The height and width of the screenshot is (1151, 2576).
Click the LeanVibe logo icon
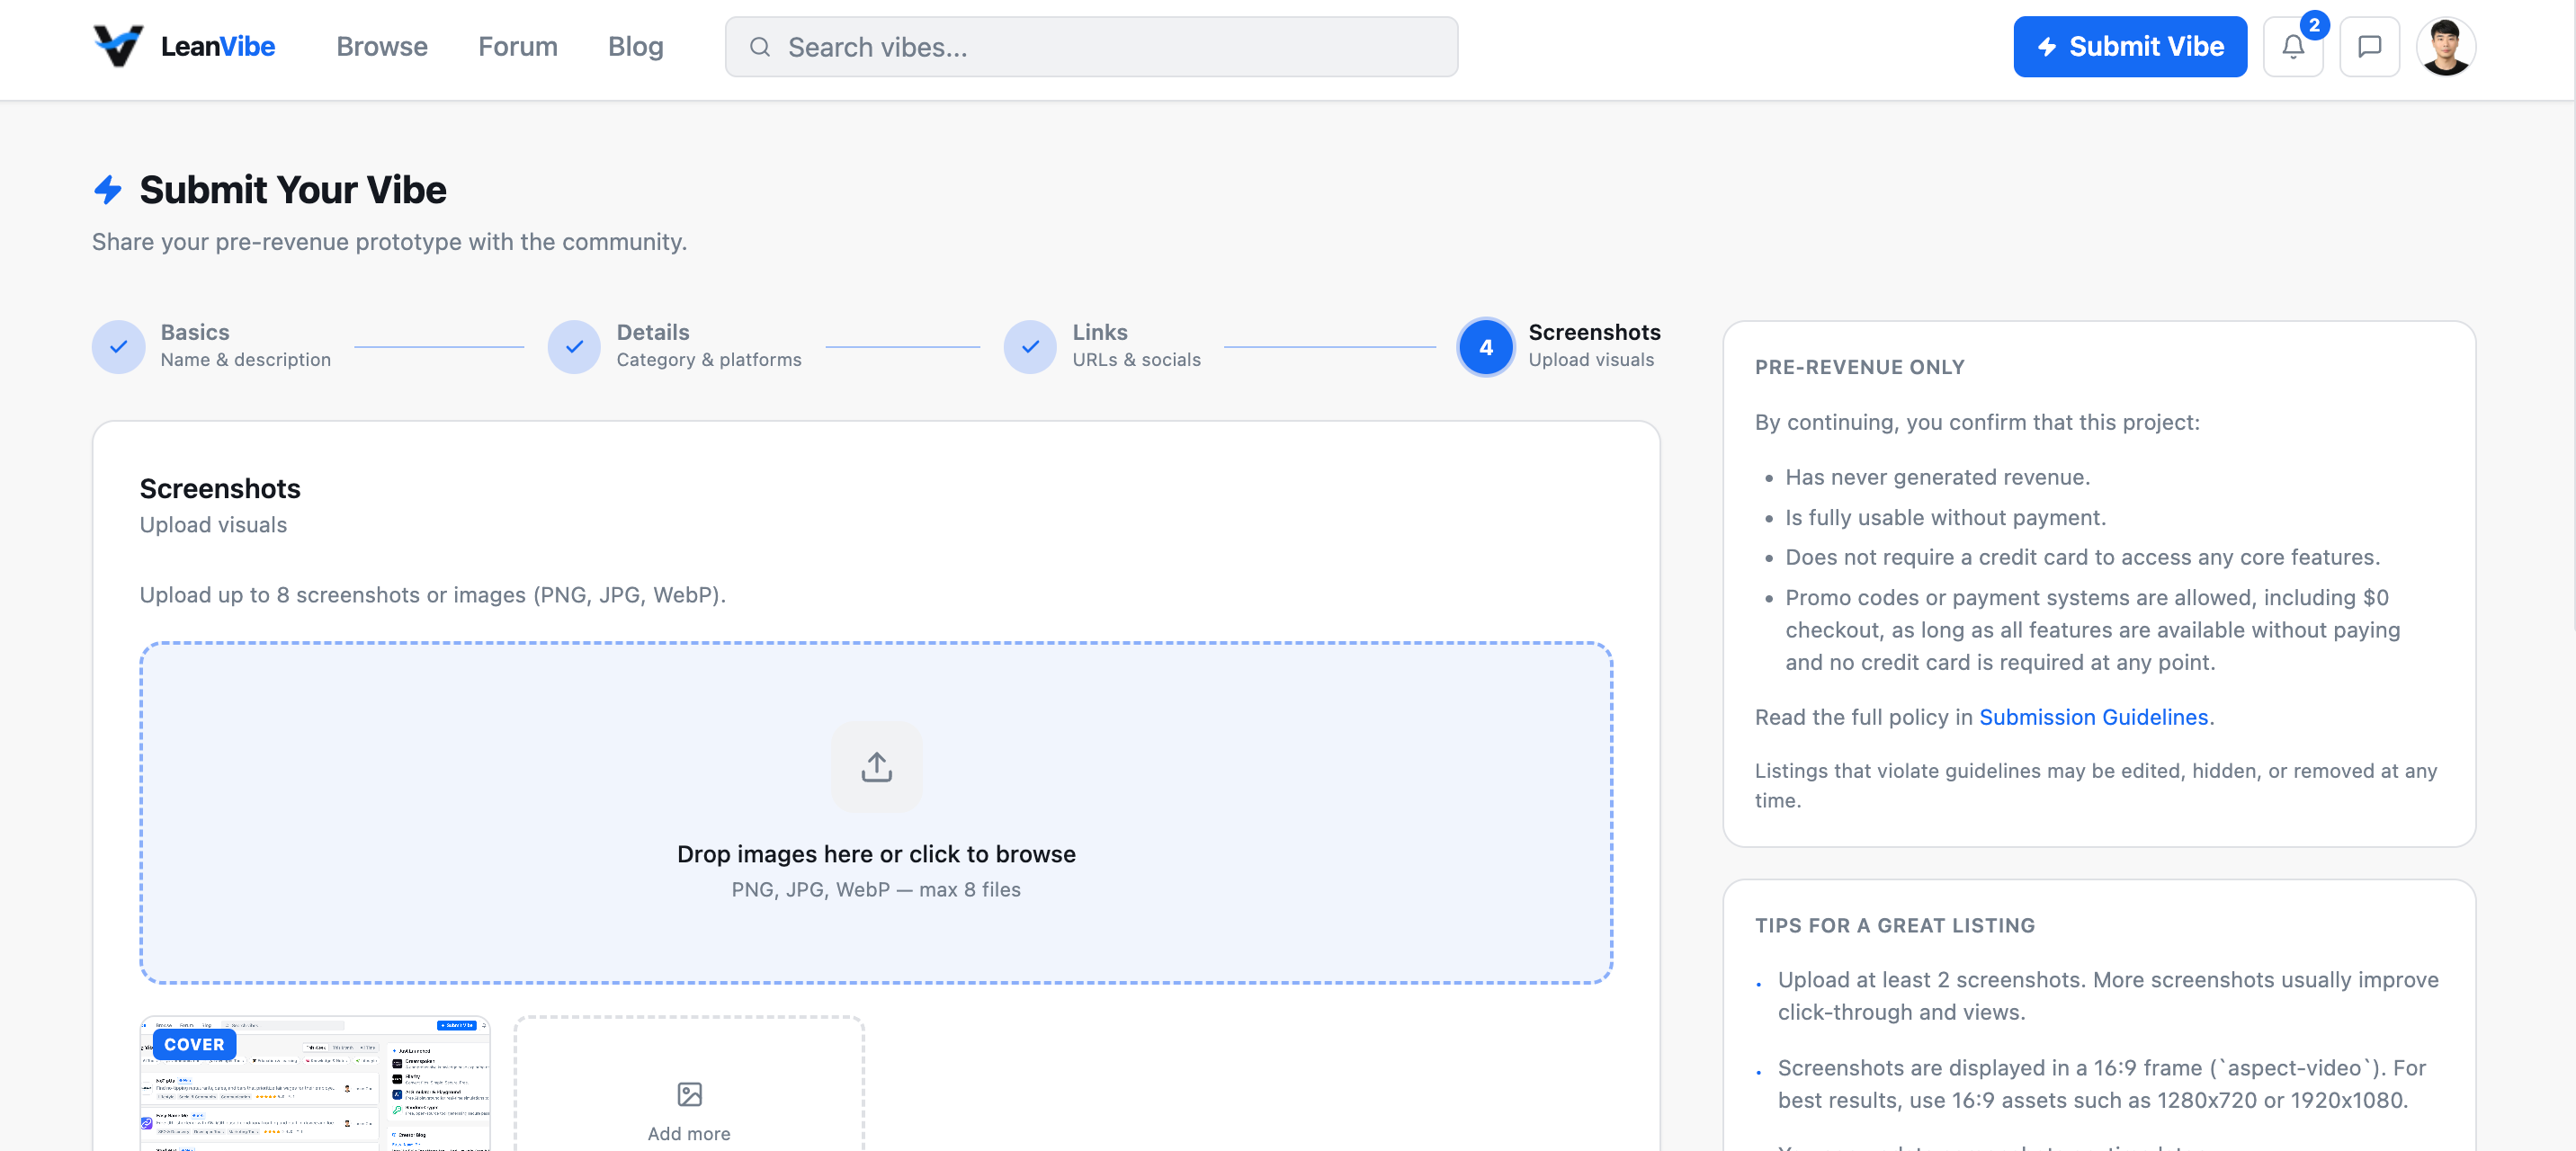click(118, 46)
